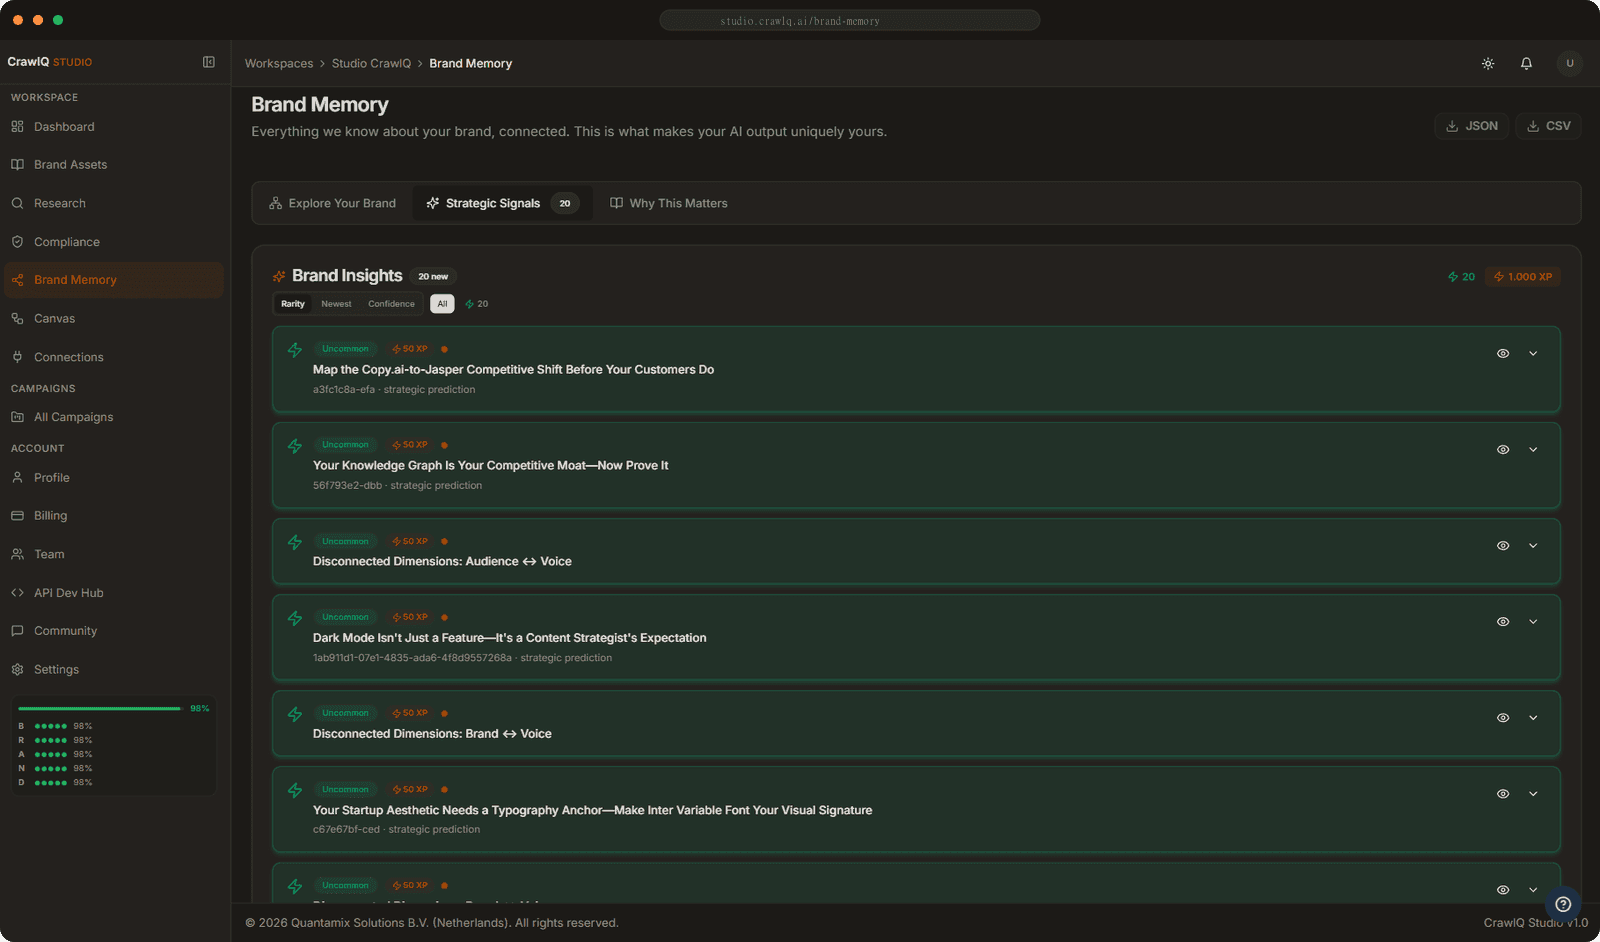Click the 98% brand progress bar
The height and width of the screenshot is (942, 1600).
tap(100, 708)
